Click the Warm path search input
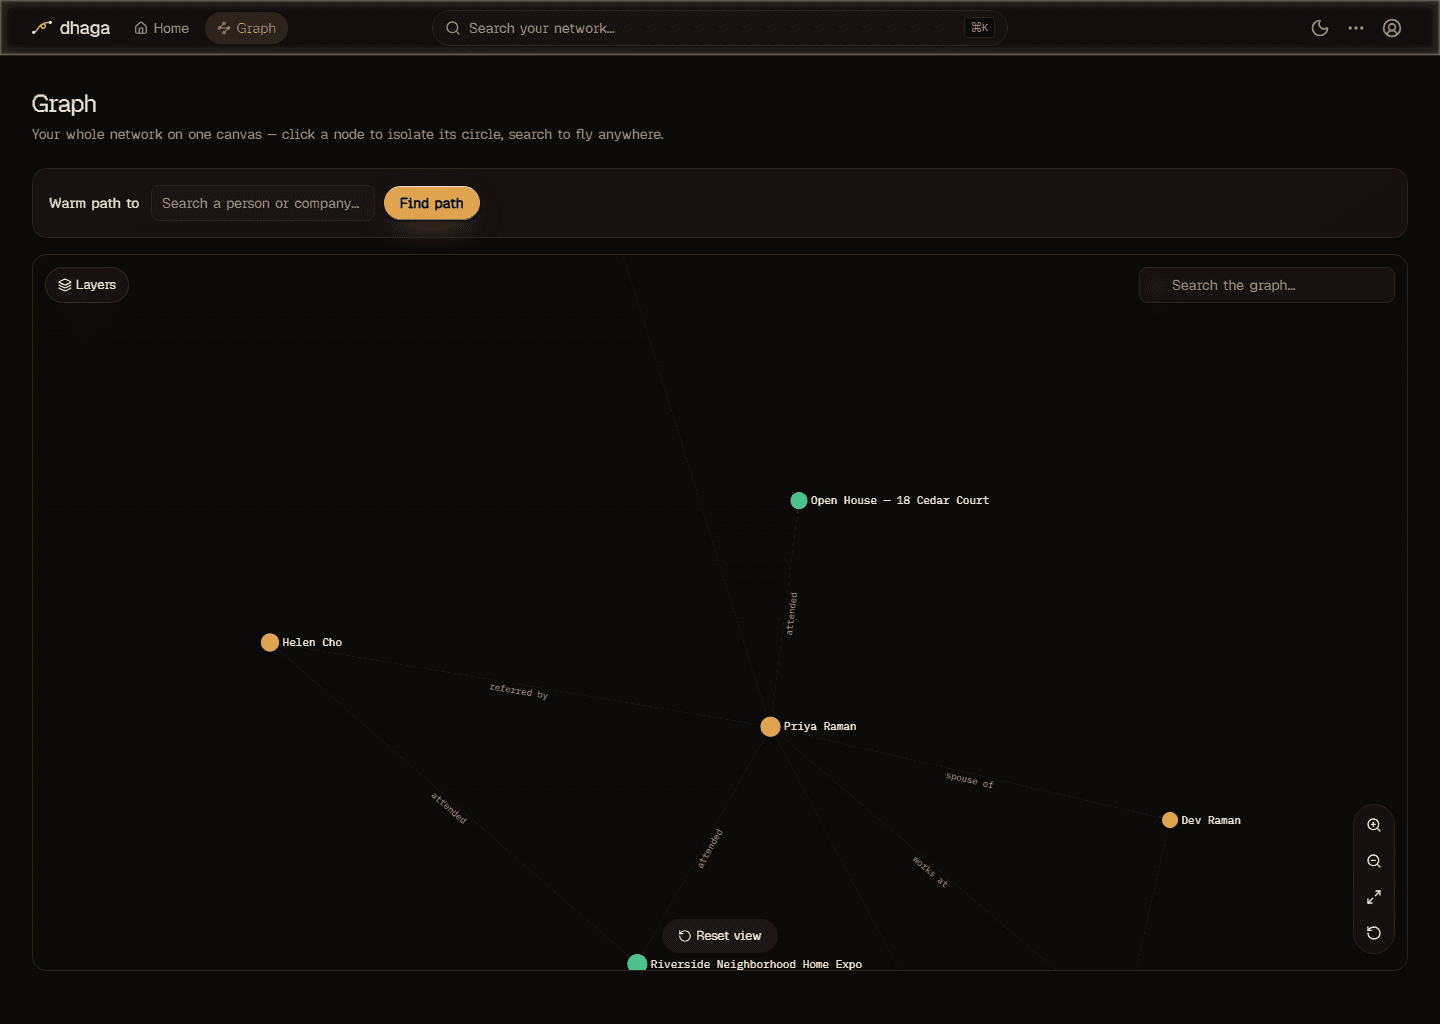The image size is (1440, 1024). [263, 203]
